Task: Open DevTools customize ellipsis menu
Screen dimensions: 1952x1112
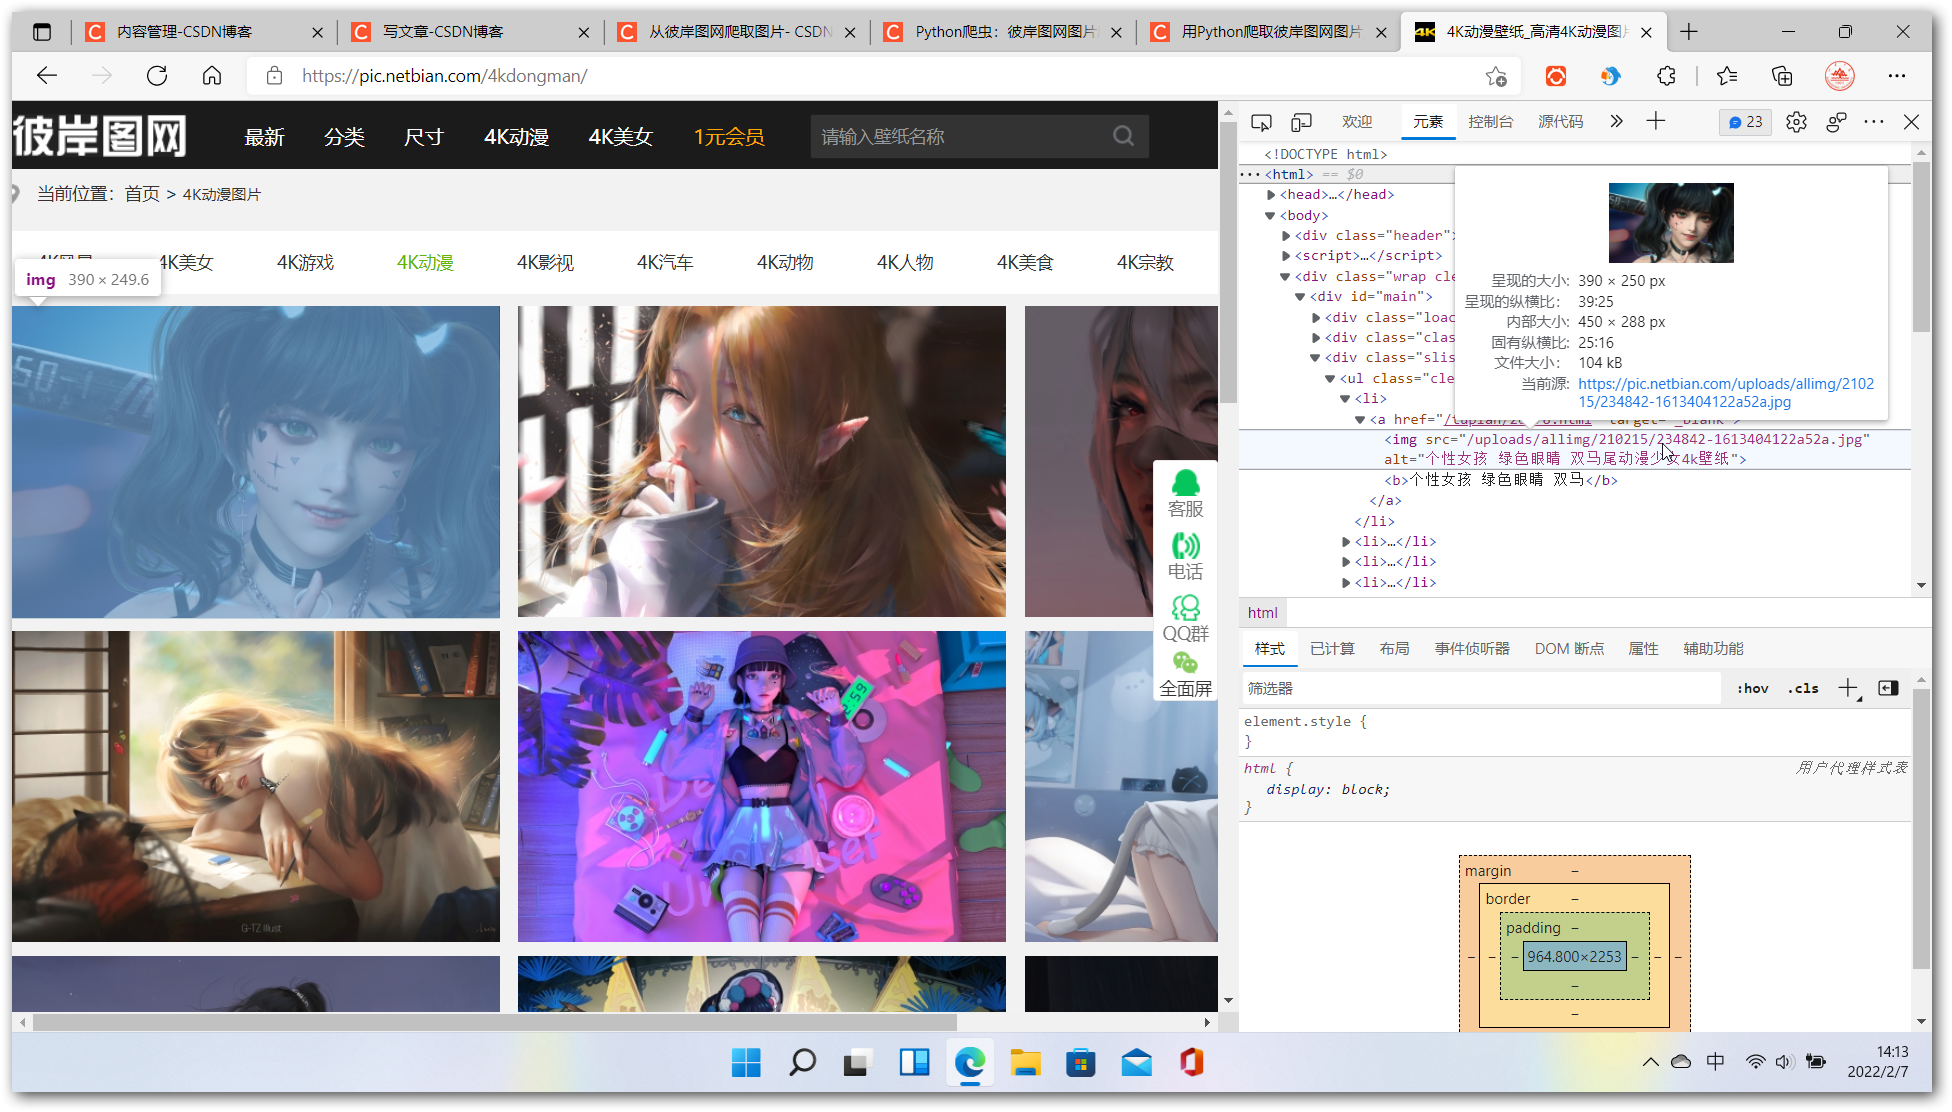Action: (1874, 122)
